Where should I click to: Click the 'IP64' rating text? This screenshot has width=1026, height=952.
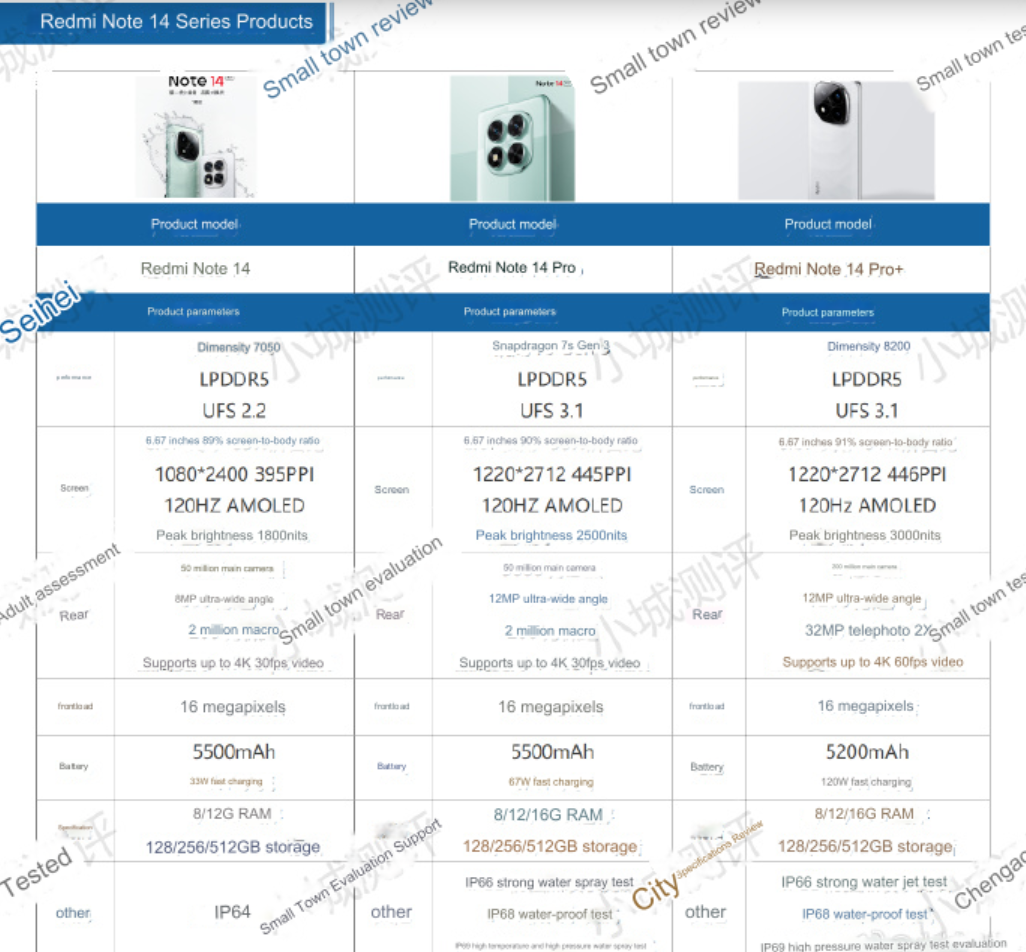click(x=232, y=912)
